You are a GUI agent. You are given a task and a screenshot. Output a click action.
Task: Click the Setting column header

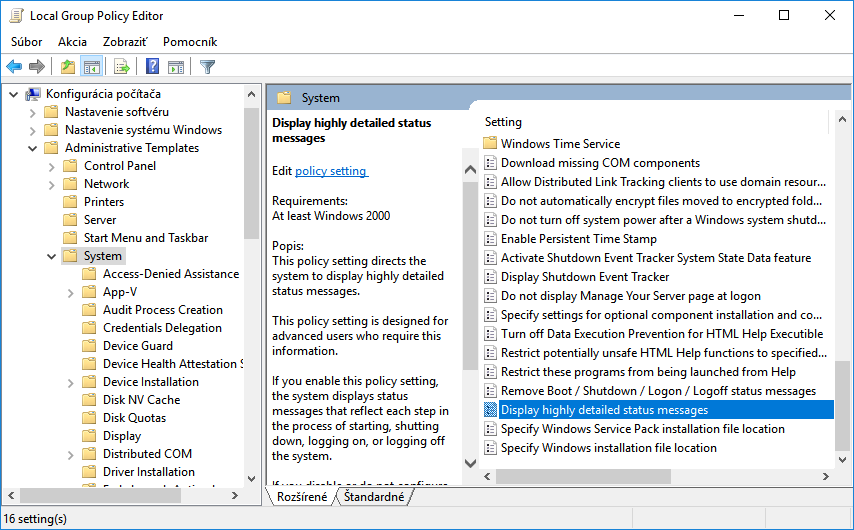coord(503,122)
